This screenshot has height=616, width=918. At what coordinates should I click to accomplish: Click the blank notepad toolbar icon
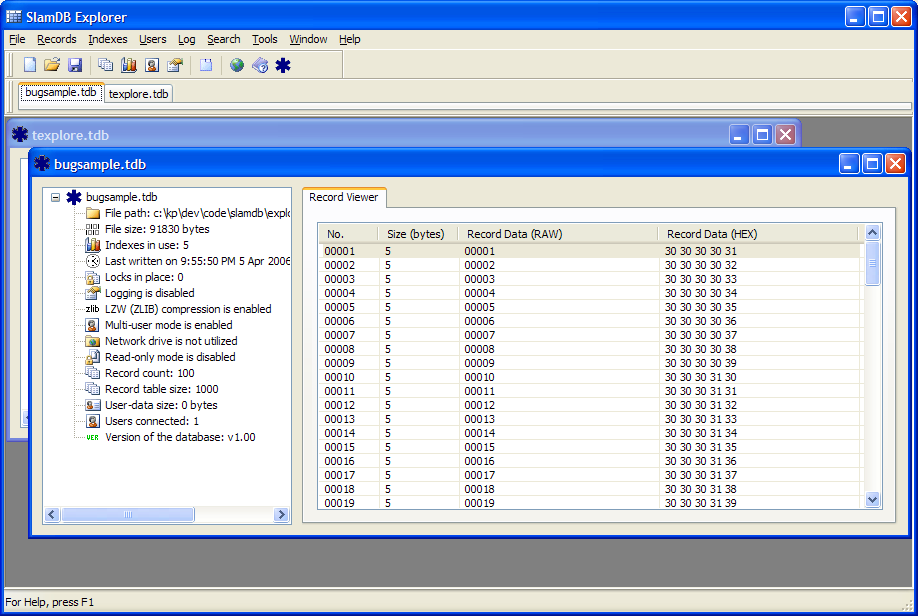pos(205,65)
